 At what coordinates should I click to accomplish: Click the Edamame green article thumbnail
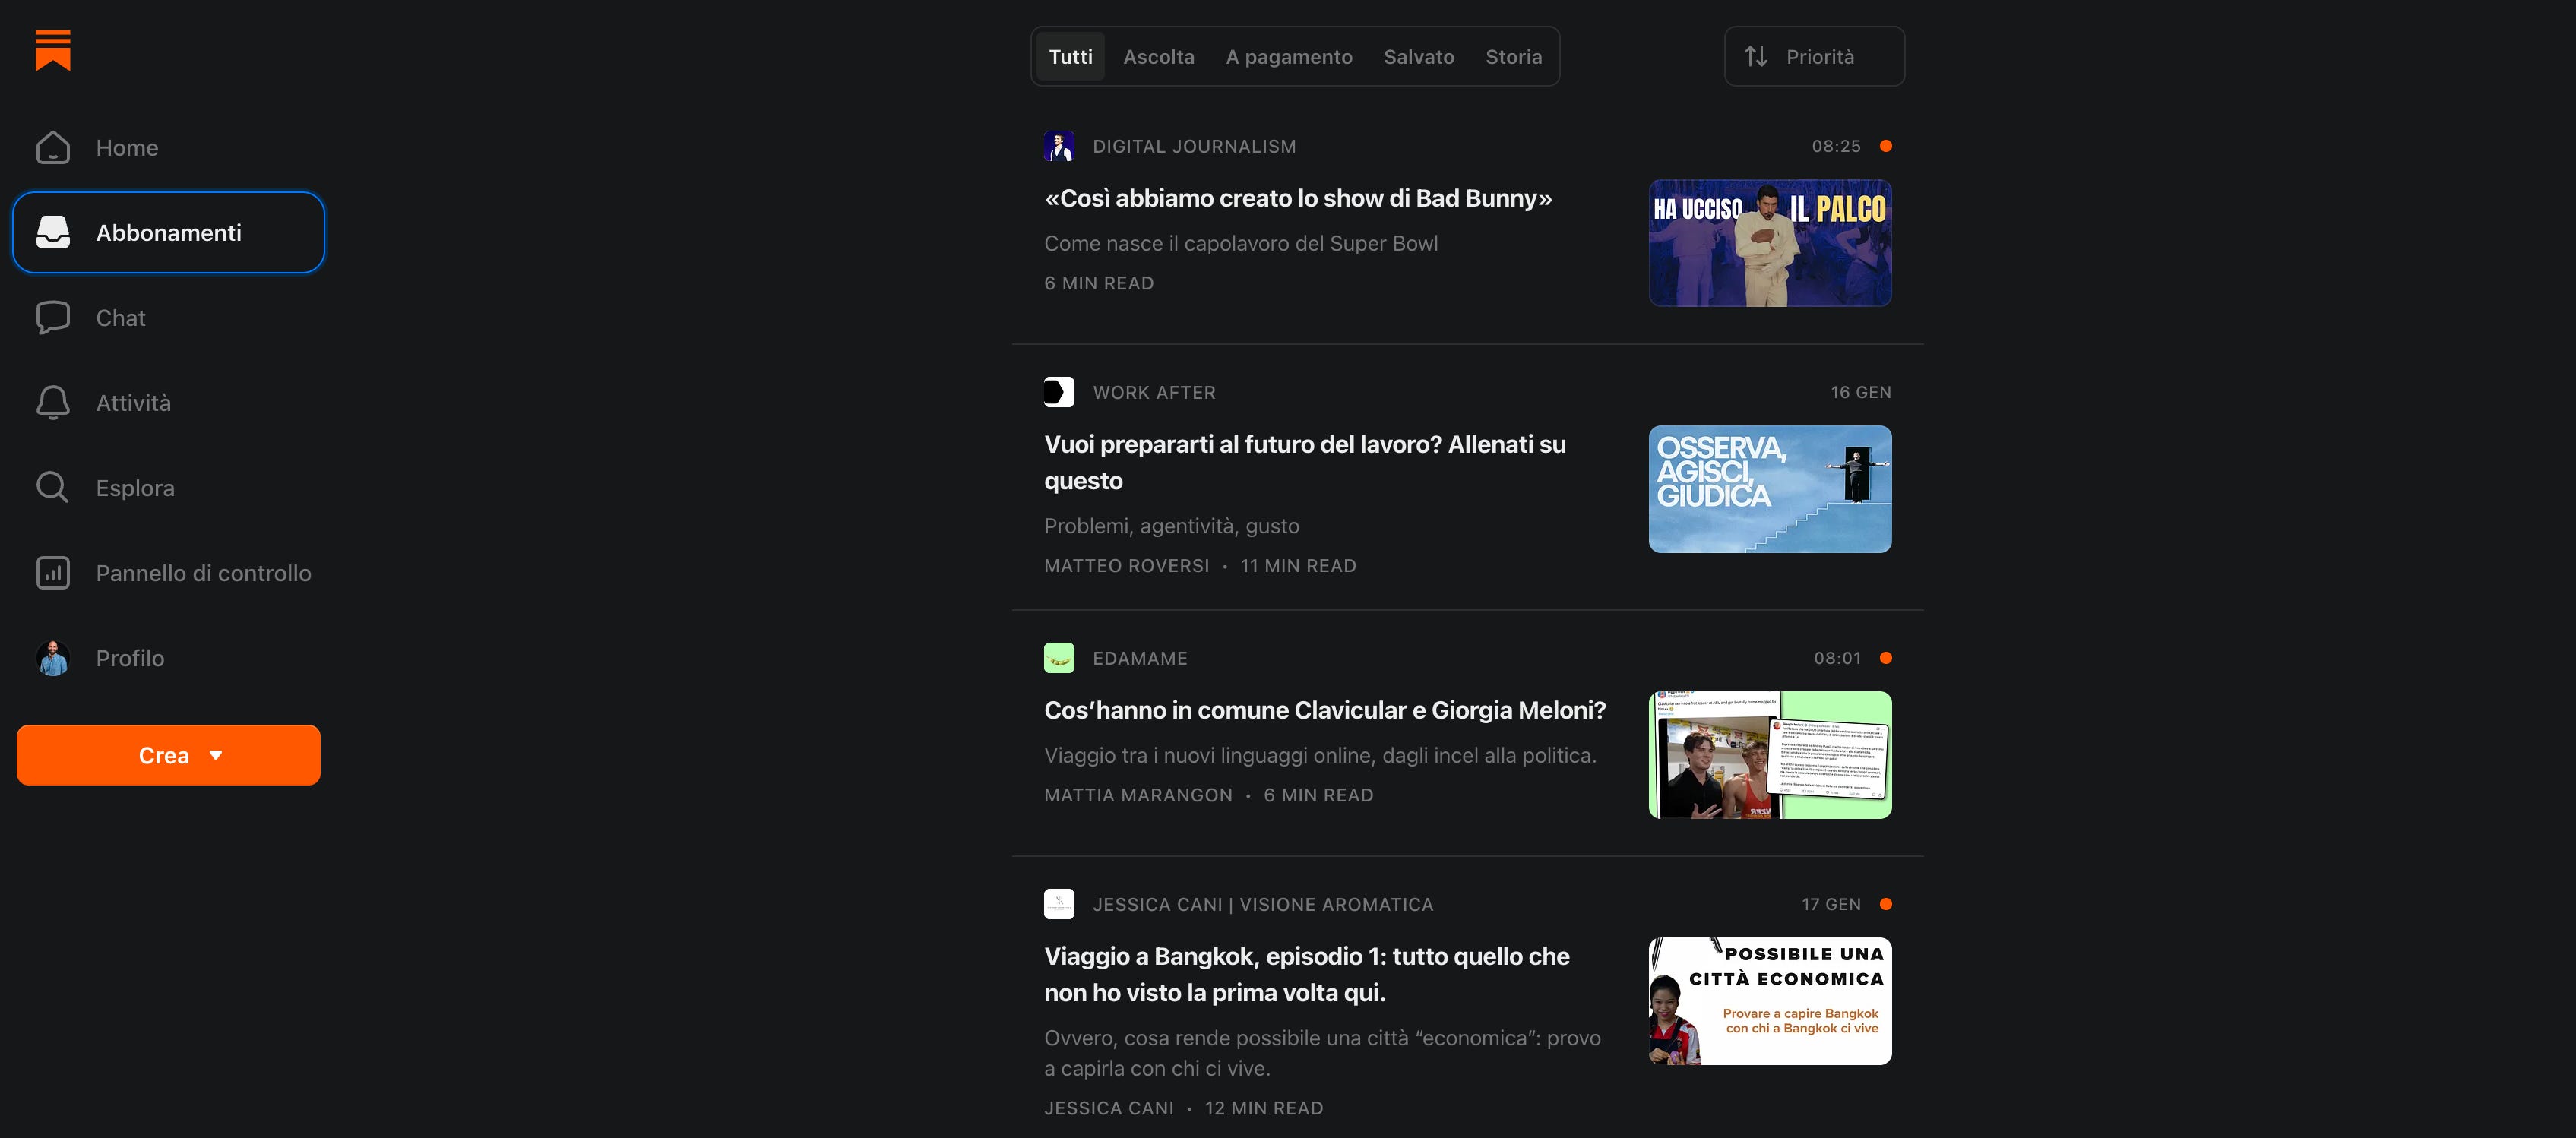click(1770, 755)
